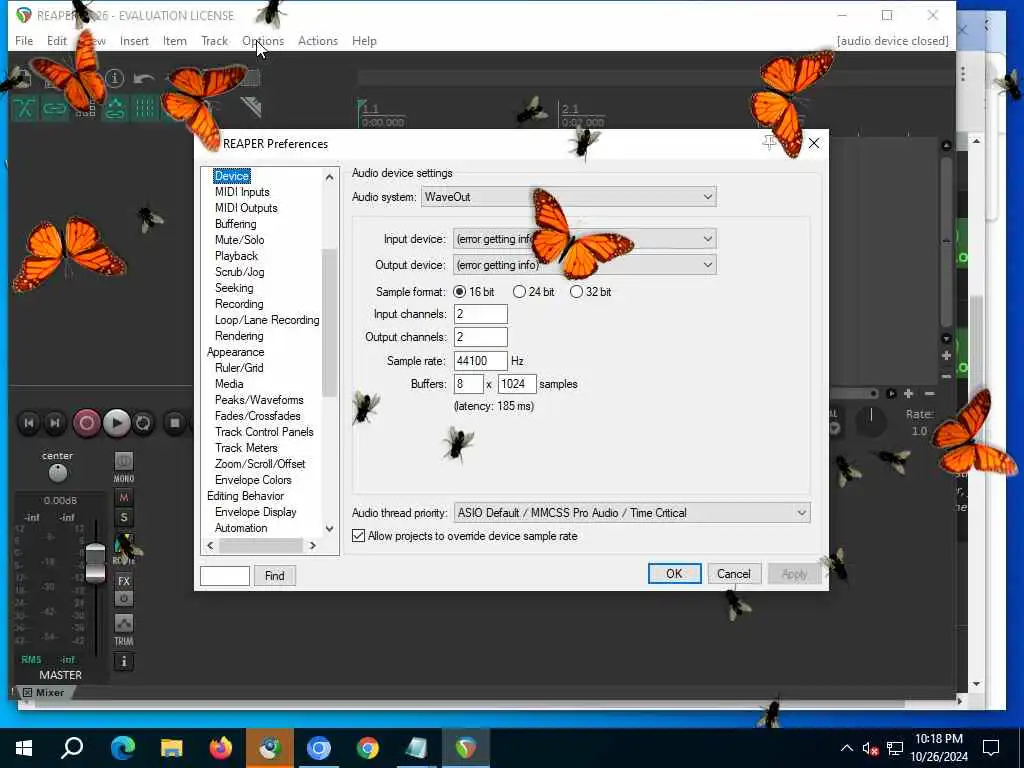Viewport: 1024px width, 768px height.
Task: Open Windows Start menu
Action: (24, 748)
